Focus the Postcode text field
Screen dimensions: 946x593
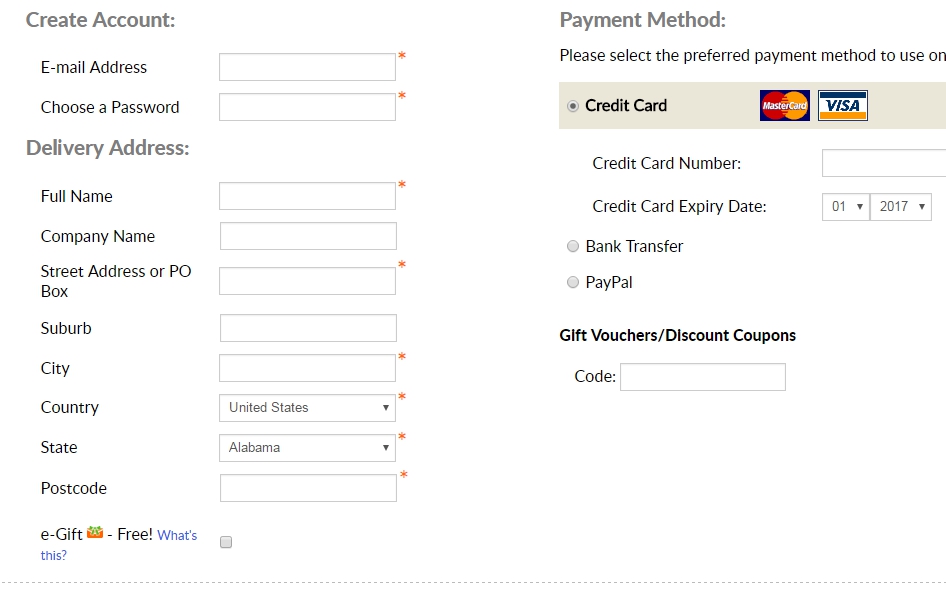(x=308, y=488)
